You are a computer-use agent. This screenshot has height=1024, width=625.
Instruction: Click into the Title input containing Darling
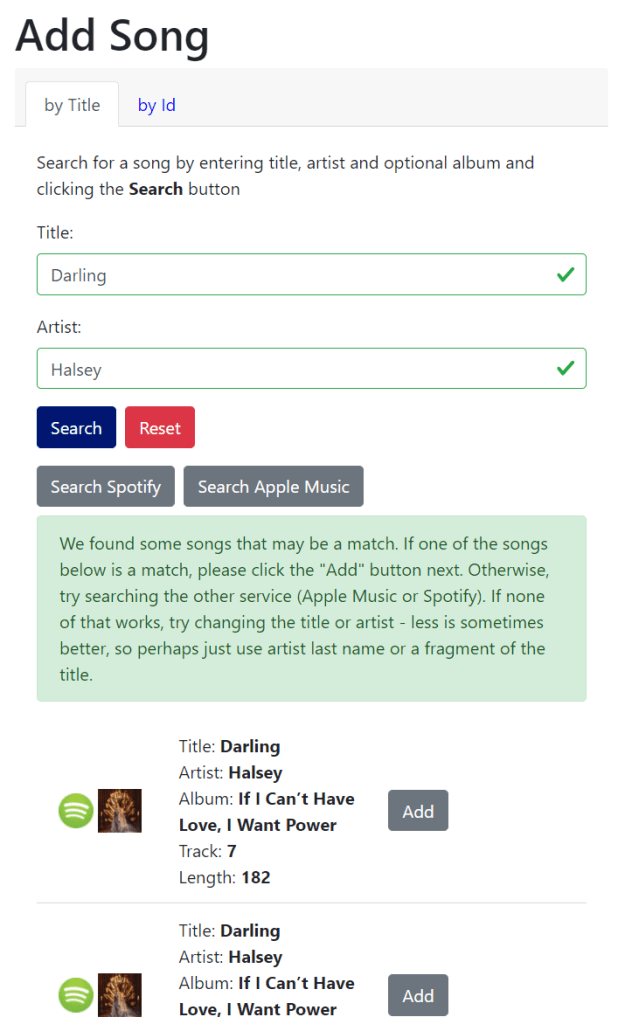point(290,275)
